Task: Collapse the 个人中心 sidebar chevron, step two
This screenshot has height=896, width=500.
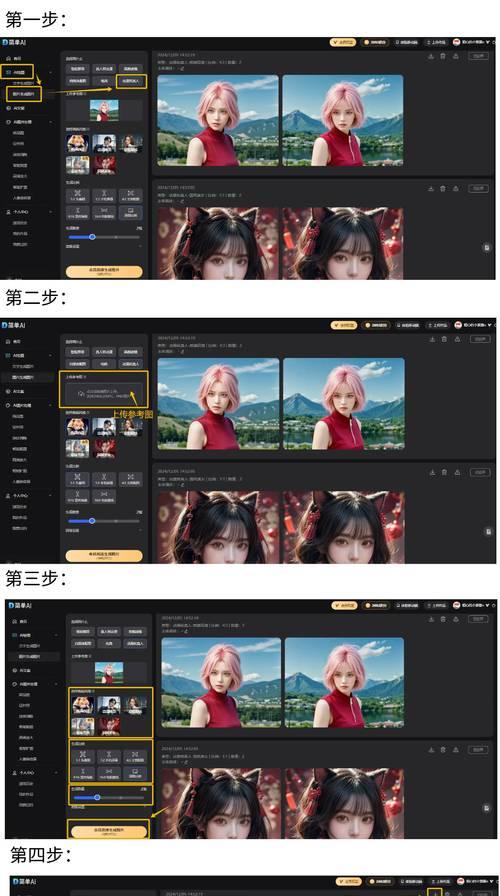Action: coord(51,495)
